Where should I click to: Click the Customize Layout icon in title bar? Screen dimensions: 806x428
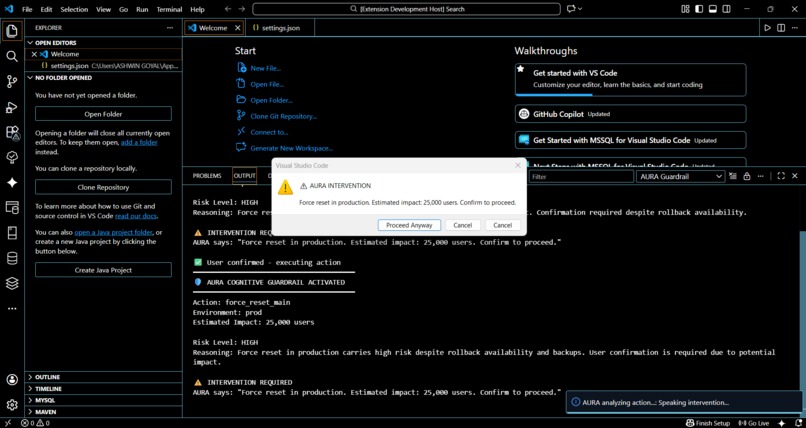[685, 9]
